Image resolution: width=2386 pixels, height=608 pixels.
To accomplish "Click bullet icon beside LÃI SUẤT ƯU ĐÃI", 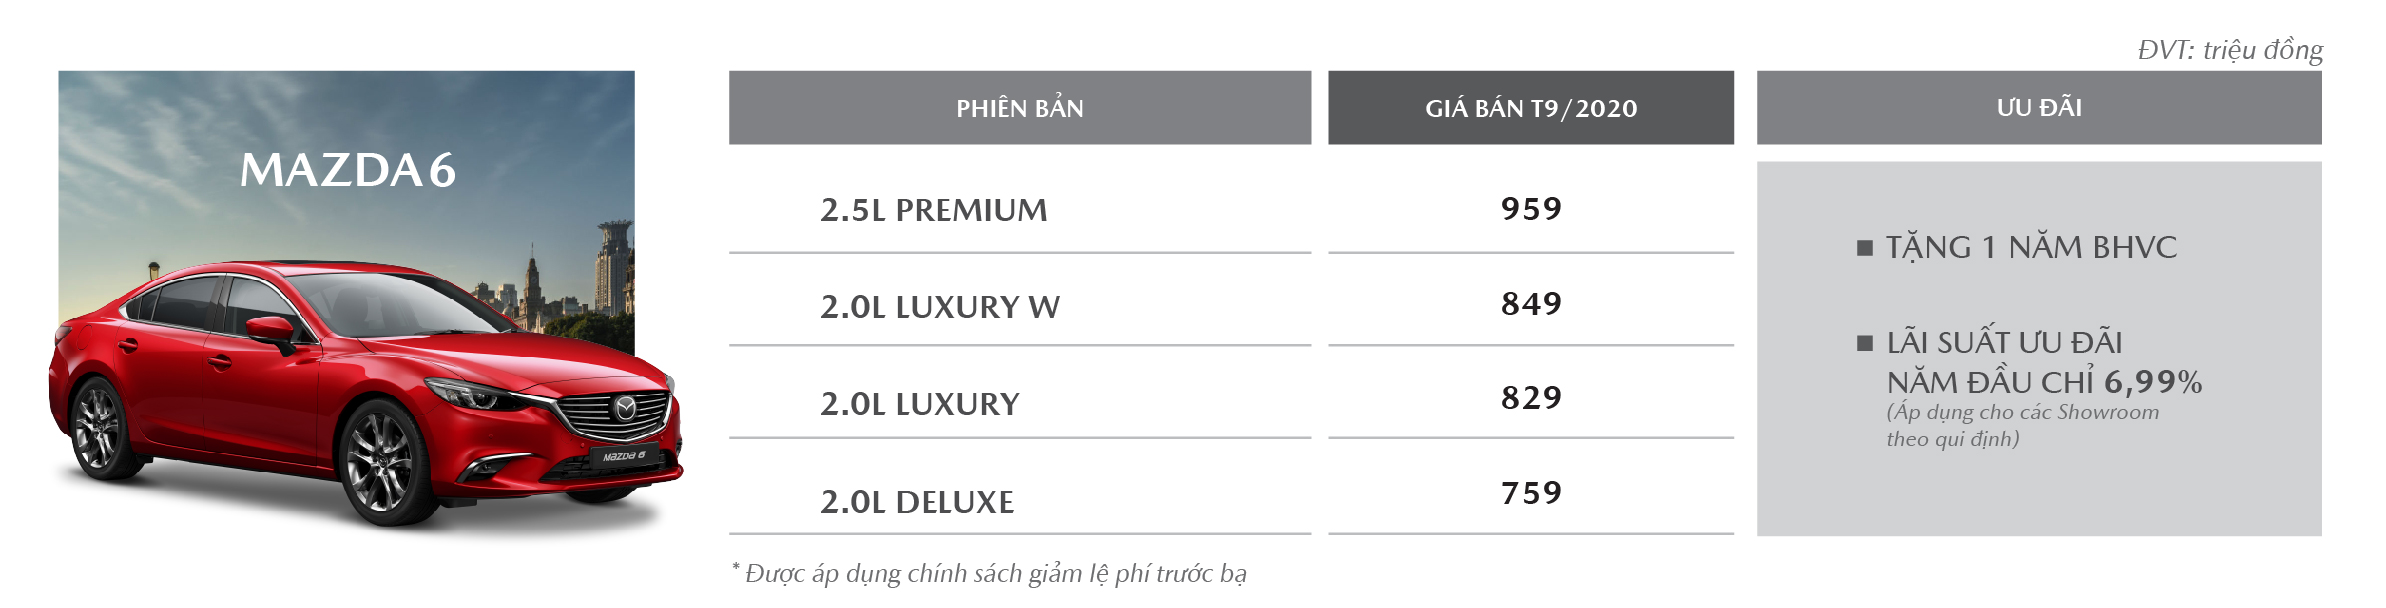I will [x=1864, y=343].
